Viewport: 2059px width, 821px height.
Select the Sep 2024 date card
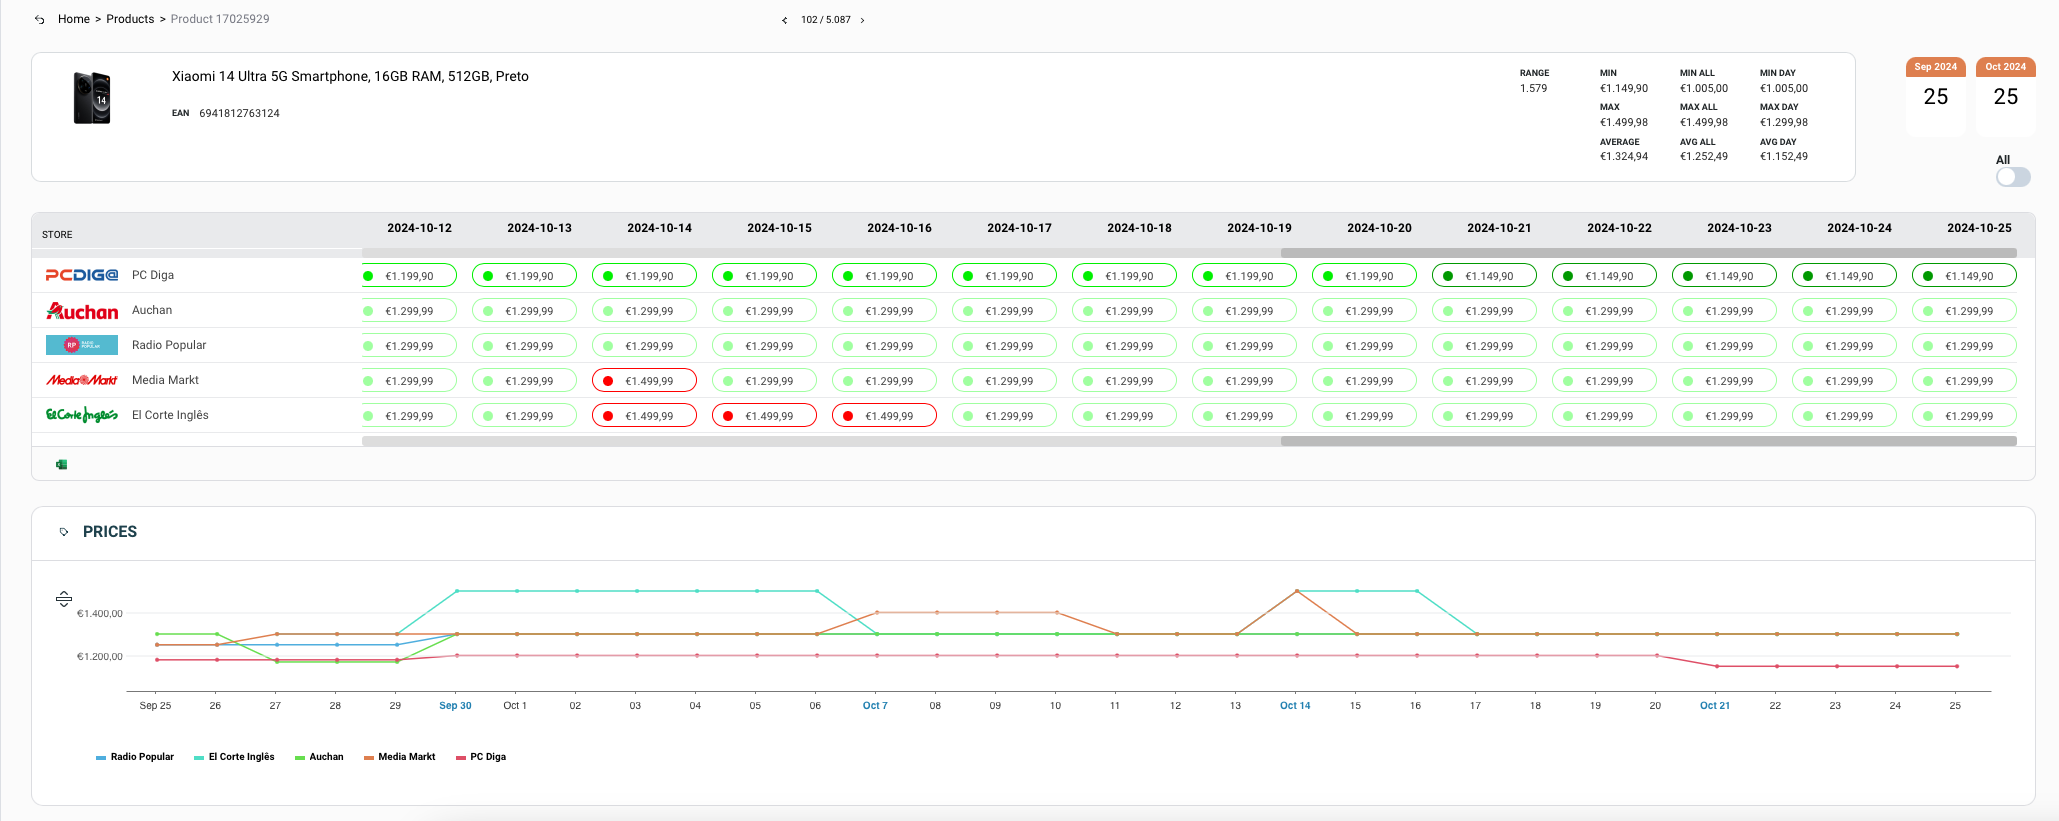click(x=1936, y=97)
